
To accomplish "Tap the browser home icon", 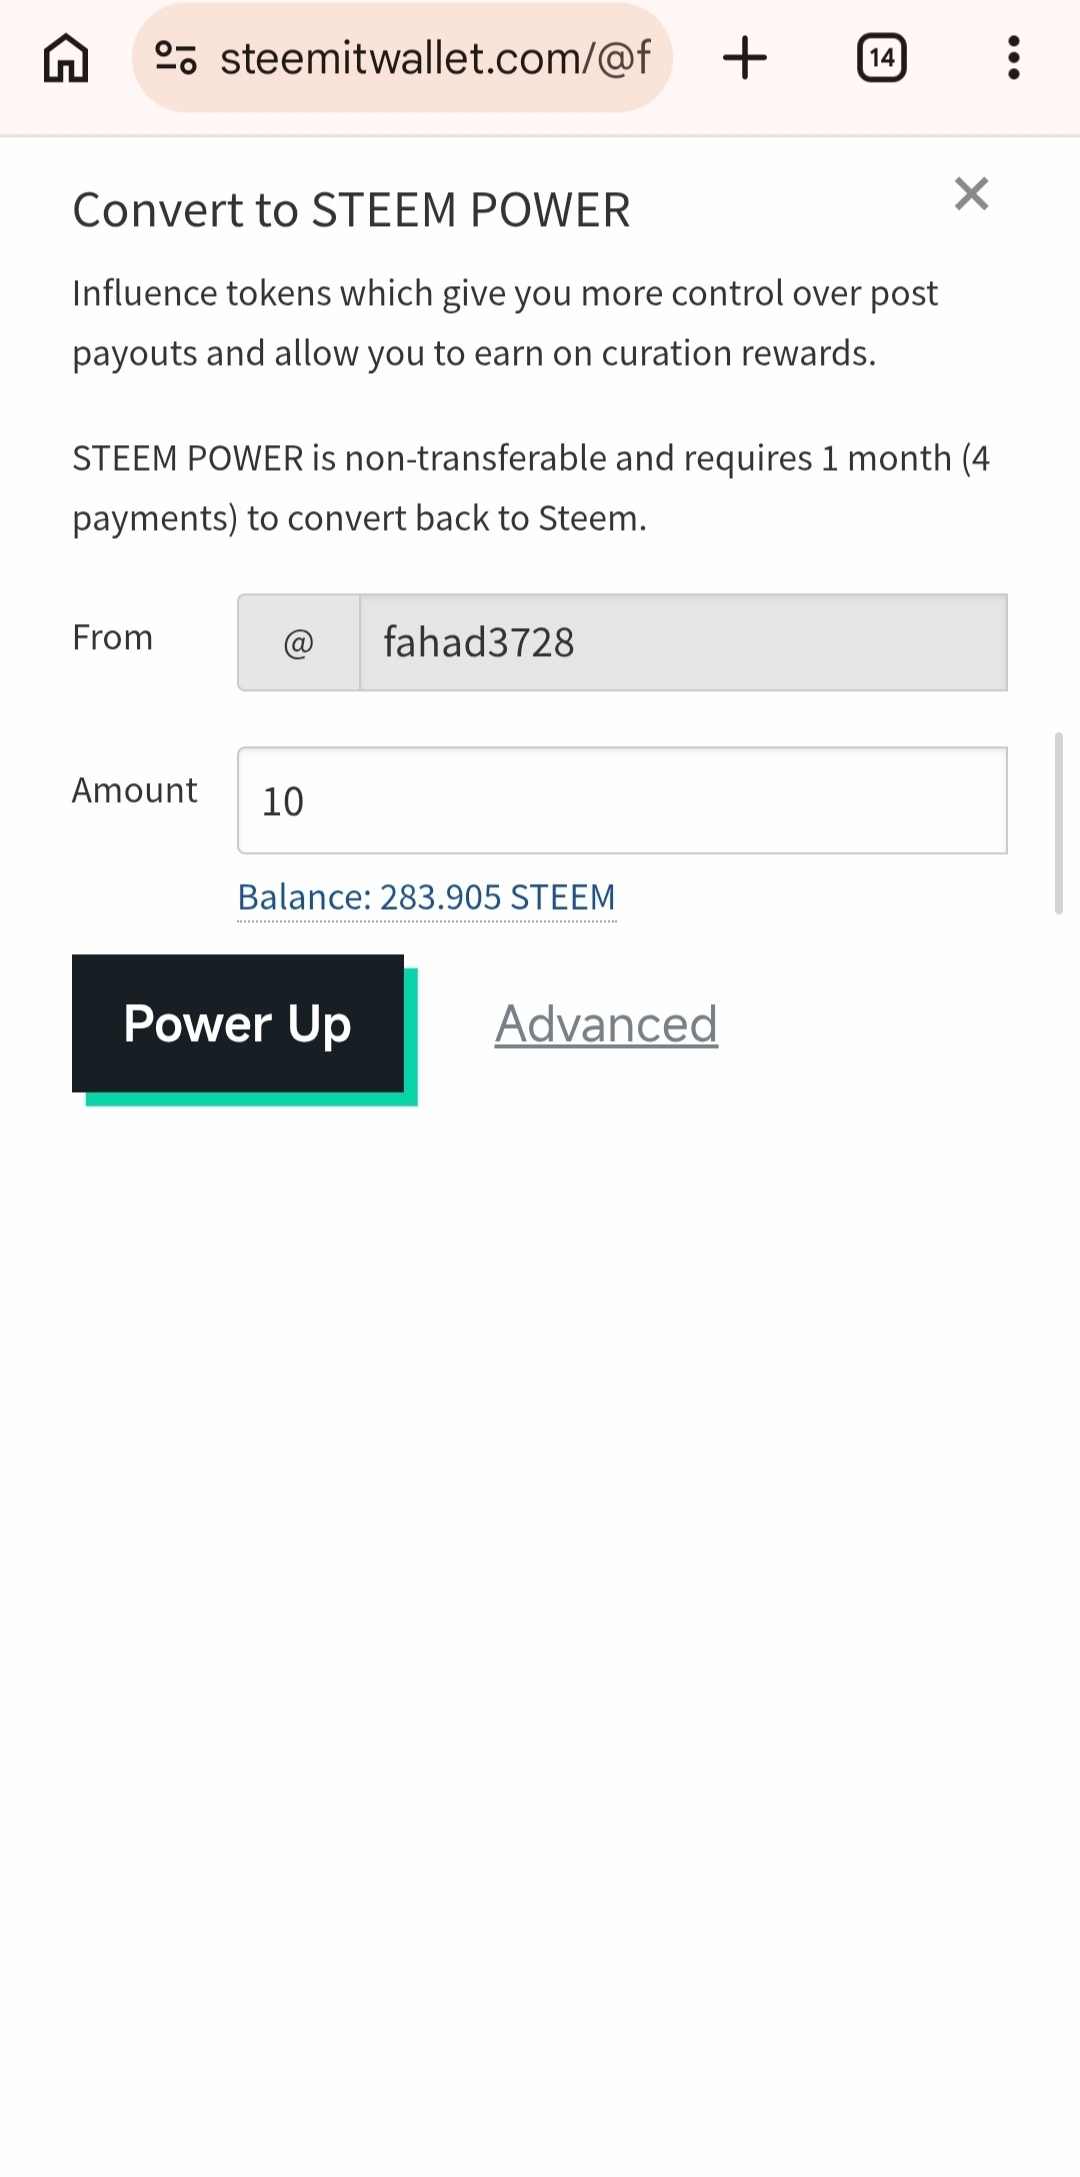I will point(66,58).
